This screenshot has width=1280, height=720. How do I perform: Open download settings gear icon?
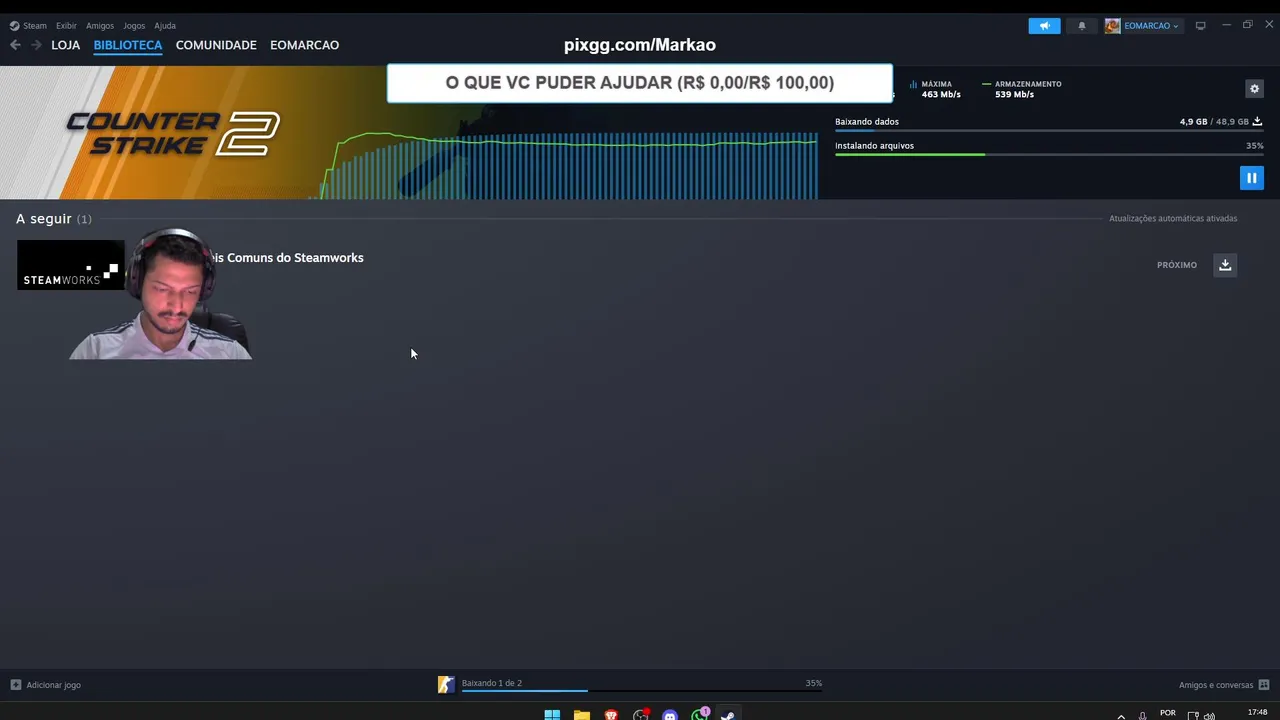click(1254, 89)
